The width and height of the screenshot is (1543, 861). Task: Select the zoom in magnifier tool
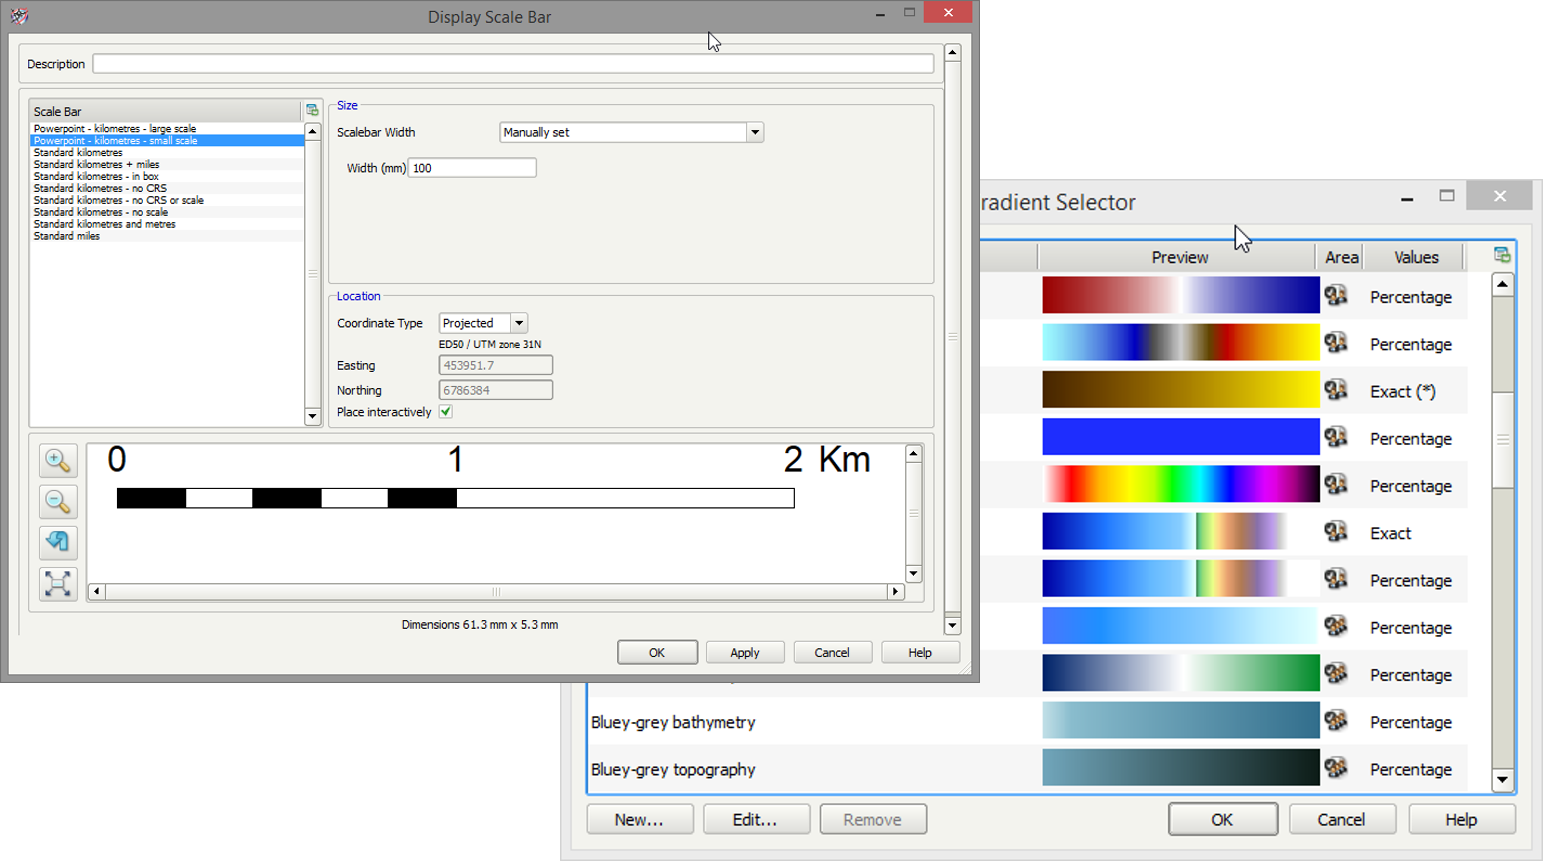pos(57,460)
